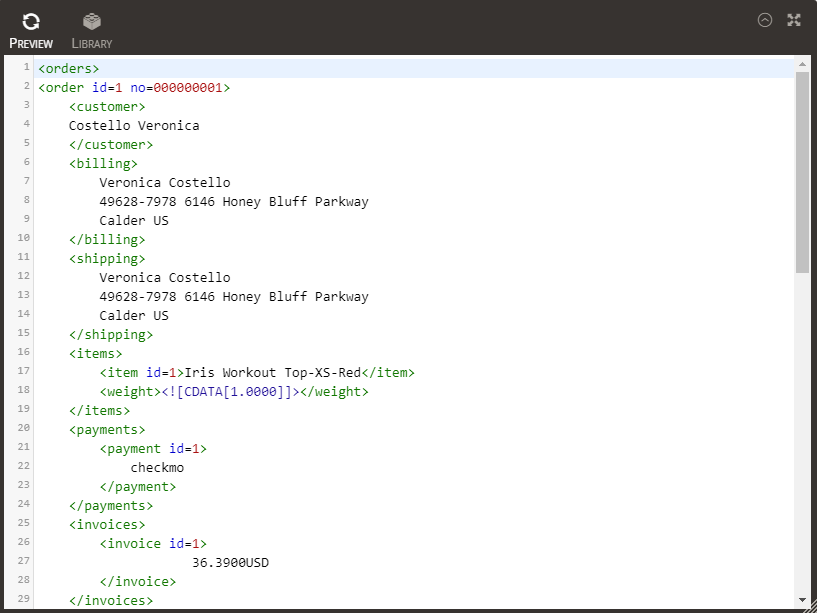Image resolution: width=817 pixels, height=613 pixels.
Task: Collapse panel with the circled chevron icon
Action: pyautogui.click(x=765, y=20)
